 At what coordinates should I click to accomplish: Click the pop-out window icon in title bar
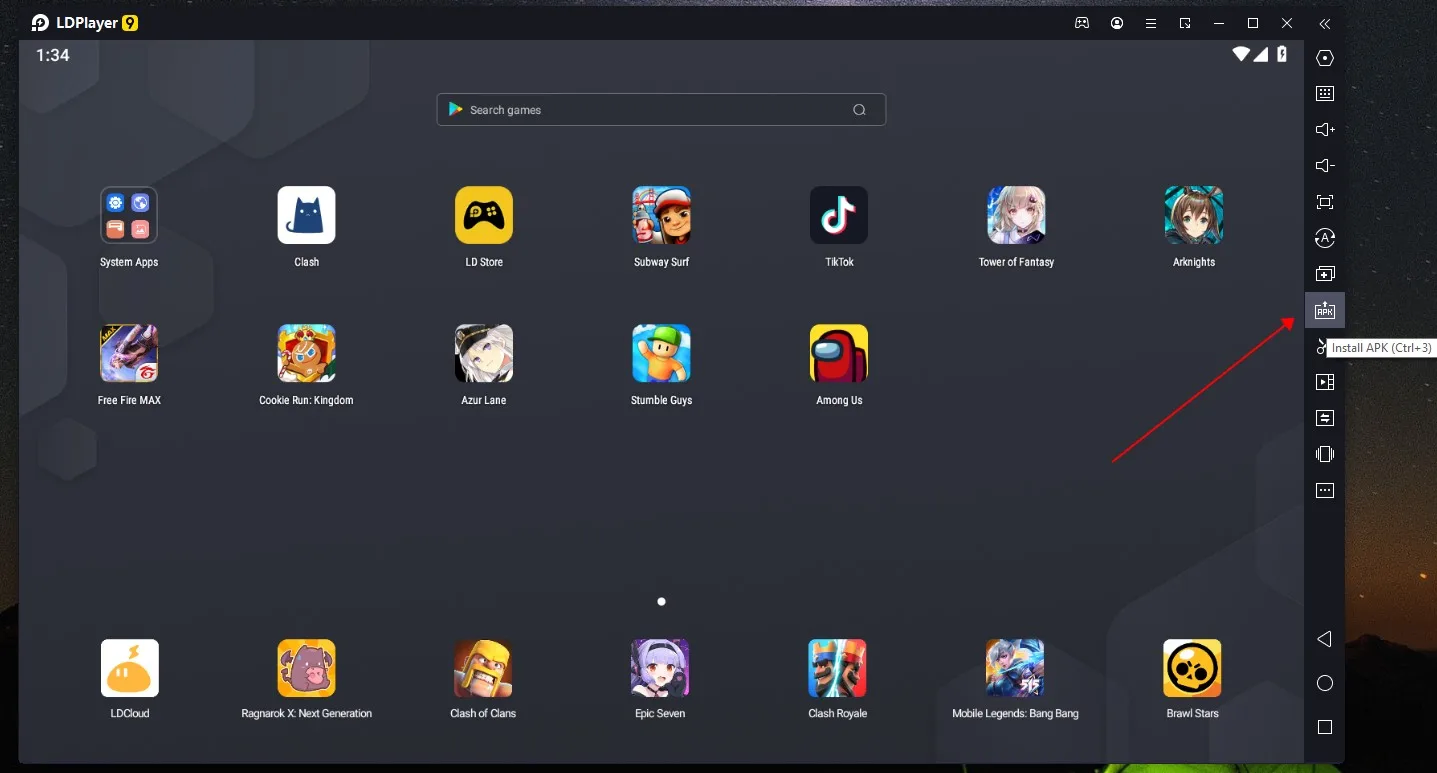click(x=1185, y=23)
